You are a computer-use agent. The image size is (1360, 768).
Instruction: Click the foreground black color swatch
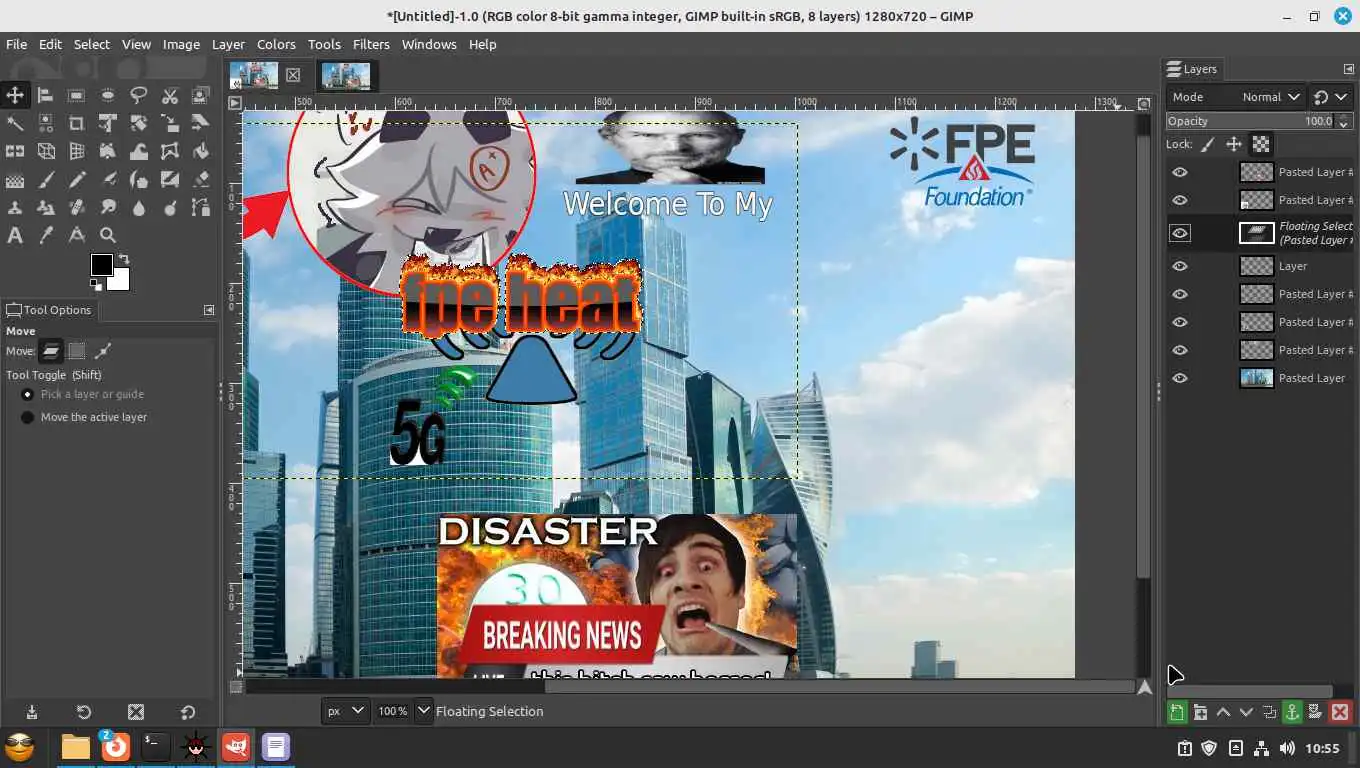(x=101, y=264)
